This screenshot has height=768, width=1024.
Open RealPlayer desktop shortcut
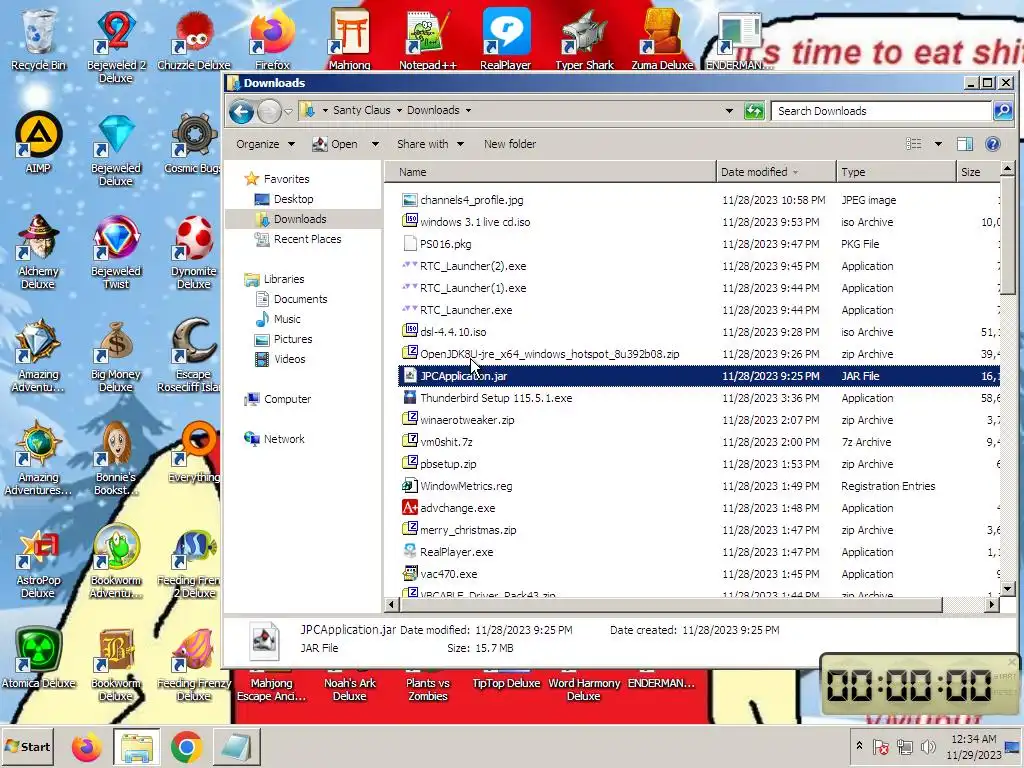click(505, 39)
